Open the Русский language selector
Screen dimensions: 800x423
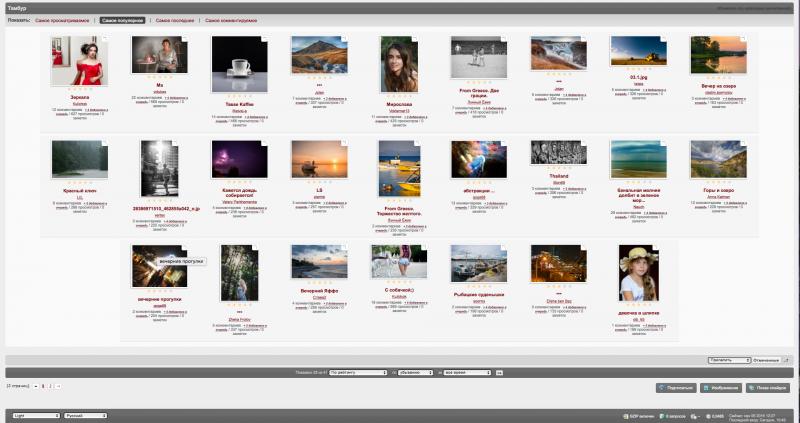tap(85, 415)
